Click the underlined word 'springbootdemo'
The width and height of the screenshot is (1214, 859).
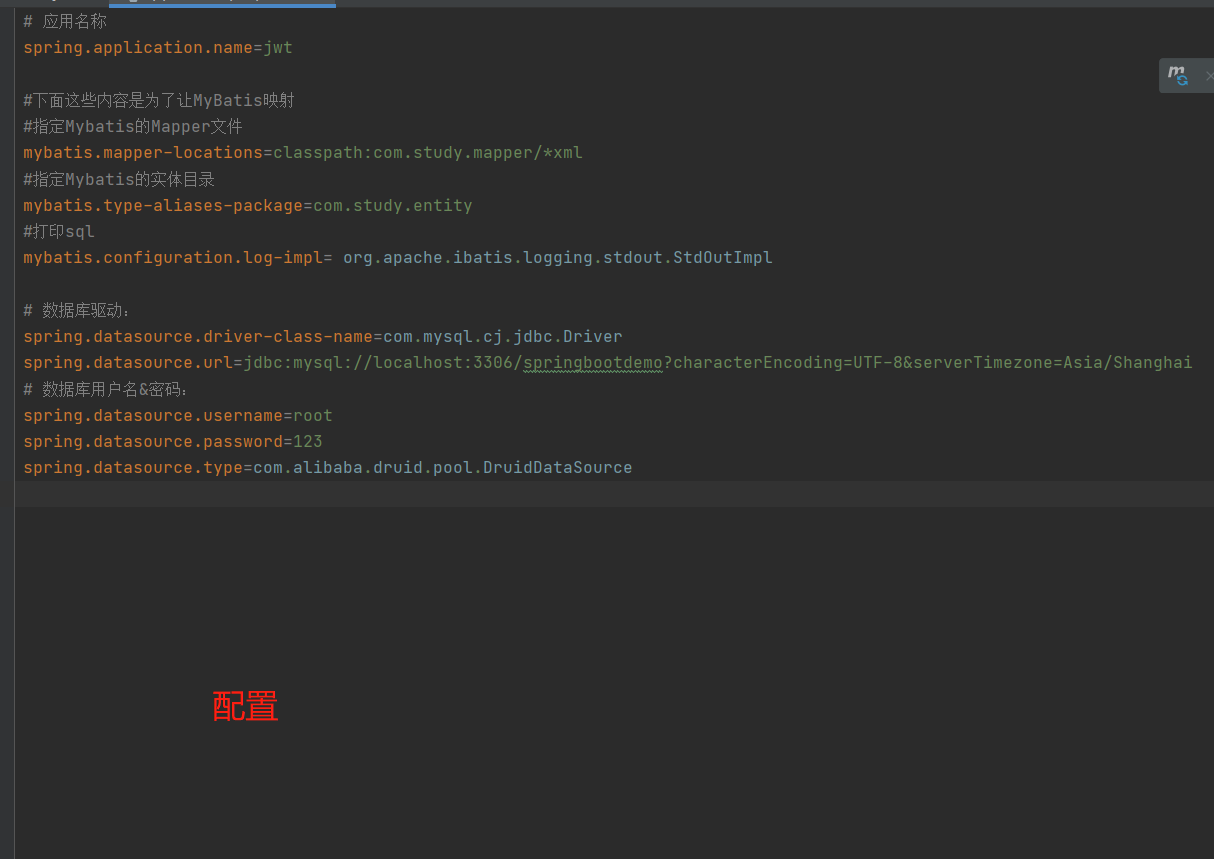pyautogui.click(x=593, y=362)
